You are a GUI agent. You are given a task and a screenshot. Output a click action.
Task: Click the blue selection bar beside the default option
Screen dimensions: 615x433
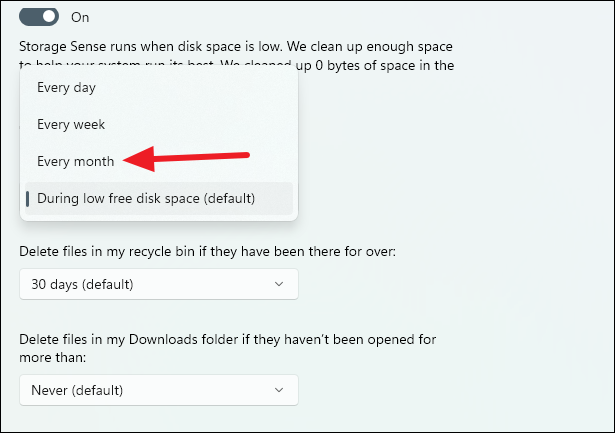[28, 198]
